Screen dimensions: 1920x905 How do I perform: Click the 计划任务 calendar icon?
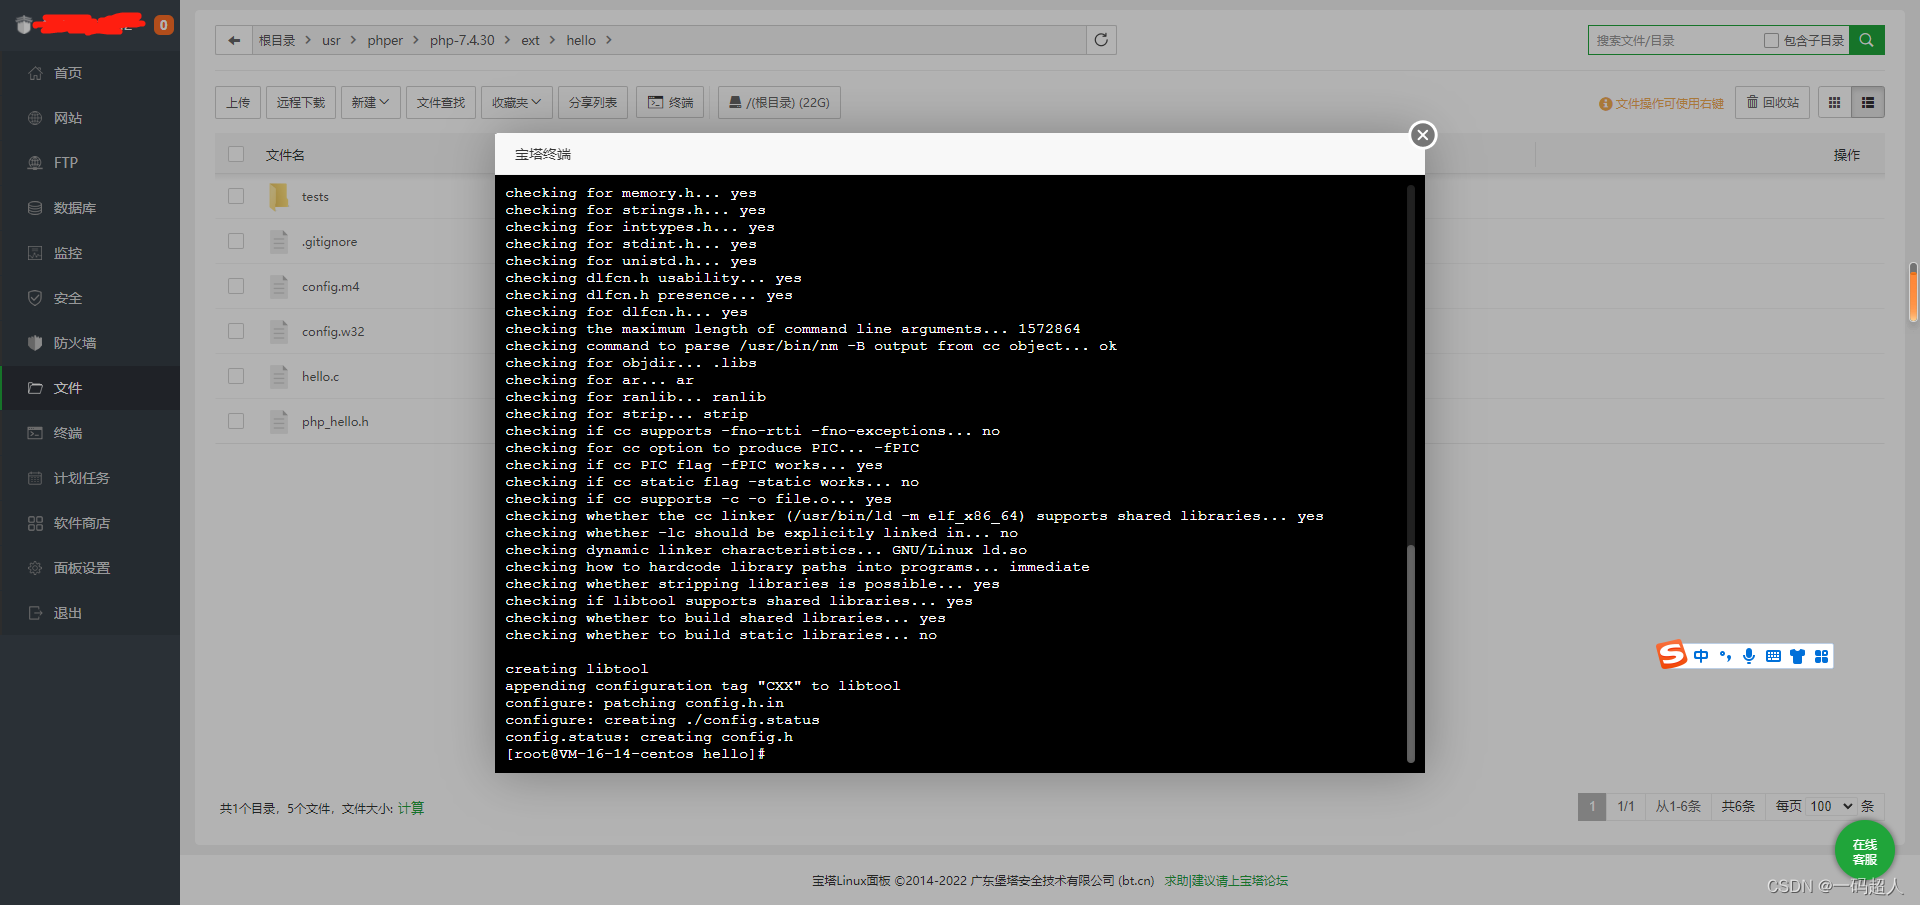[x=35, y=478]
